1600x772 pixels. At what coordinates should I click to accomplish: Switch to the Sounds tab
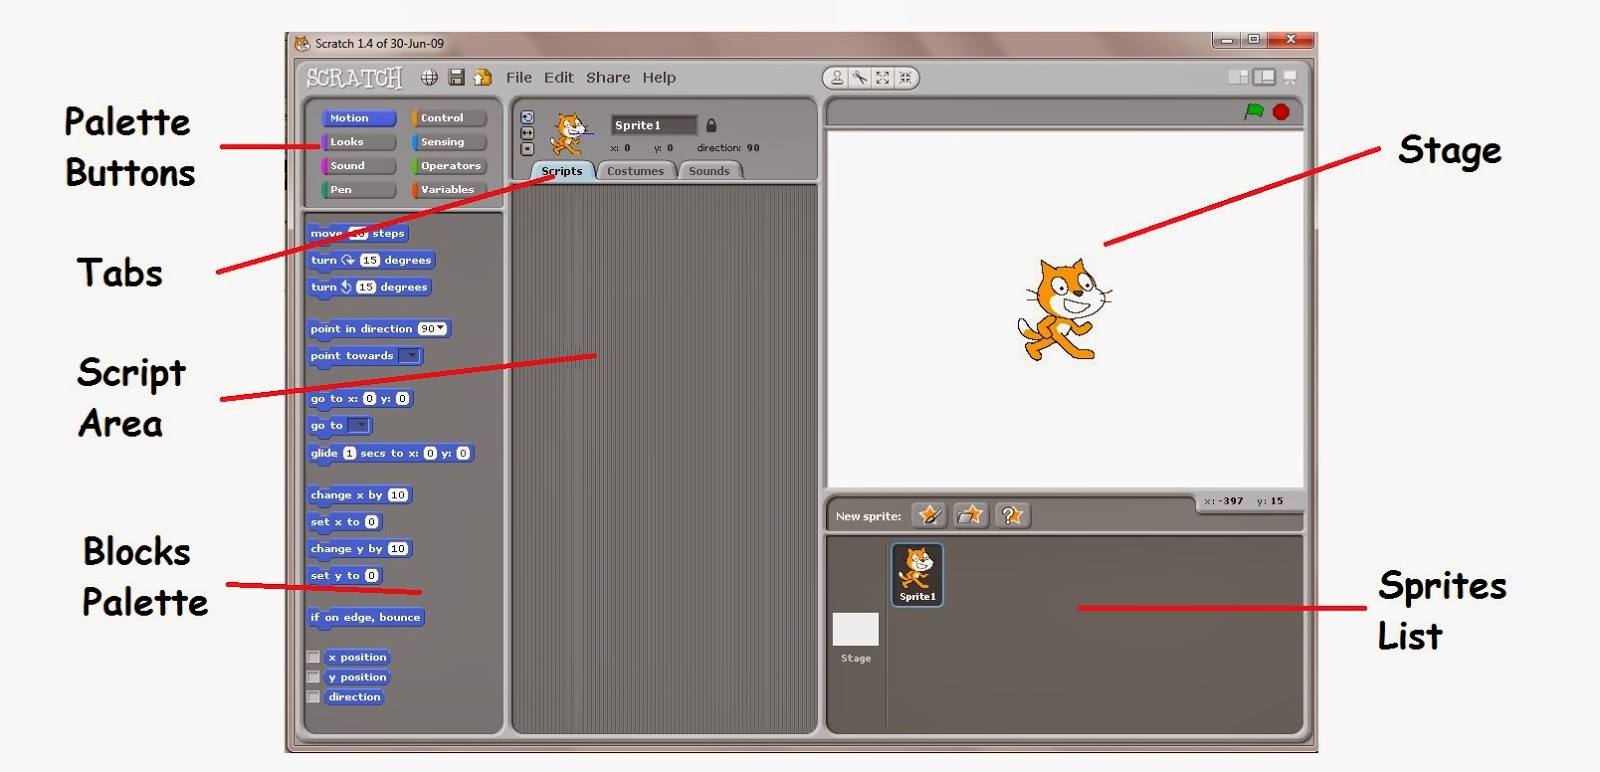pos(709,171)
